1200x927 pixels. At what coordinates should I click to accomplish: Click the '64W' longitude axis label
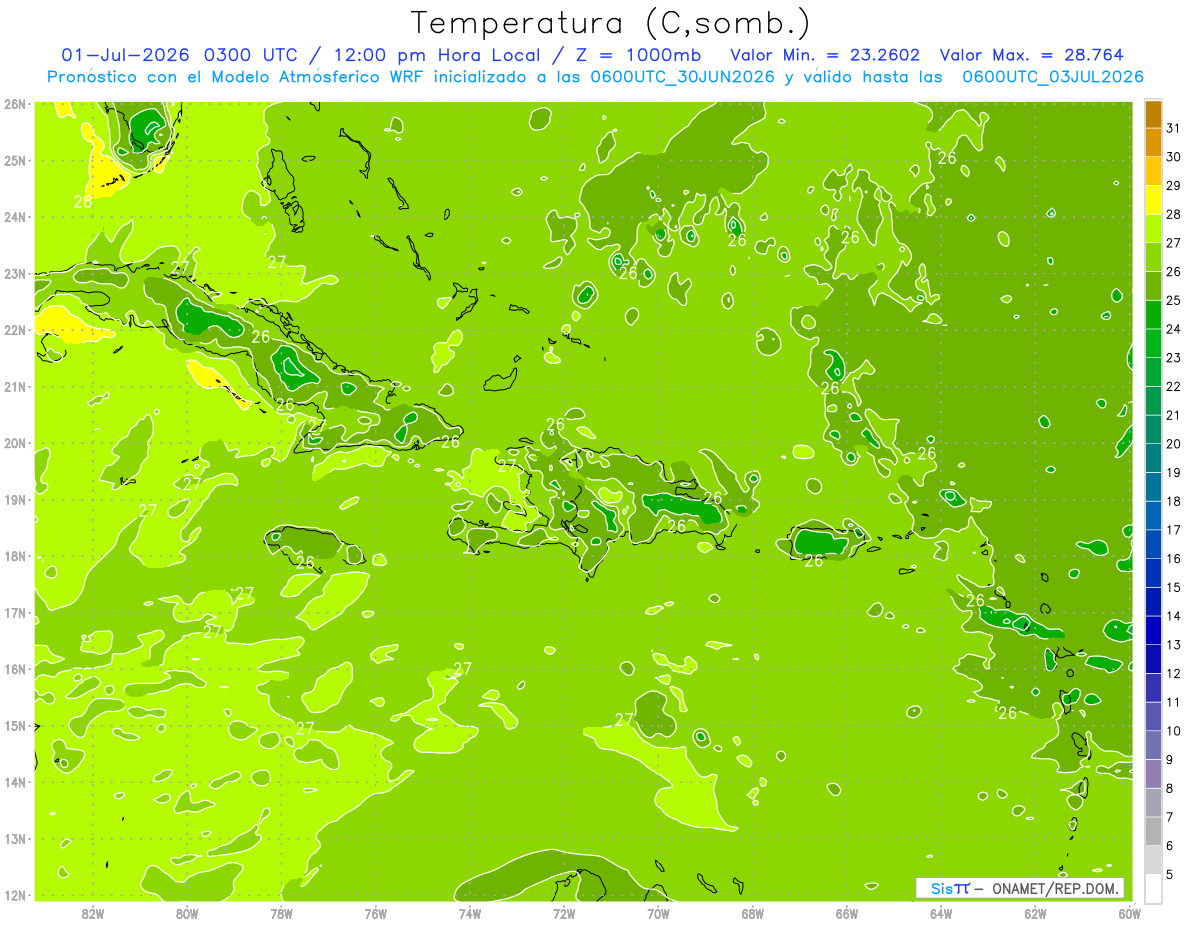pyautogui.click(x=941, y=912)
